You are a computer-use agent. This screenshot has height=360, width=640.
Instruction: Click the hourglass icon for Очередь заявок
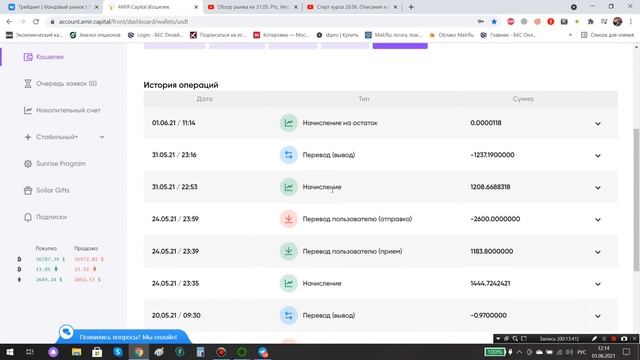[x=28, y=83]
